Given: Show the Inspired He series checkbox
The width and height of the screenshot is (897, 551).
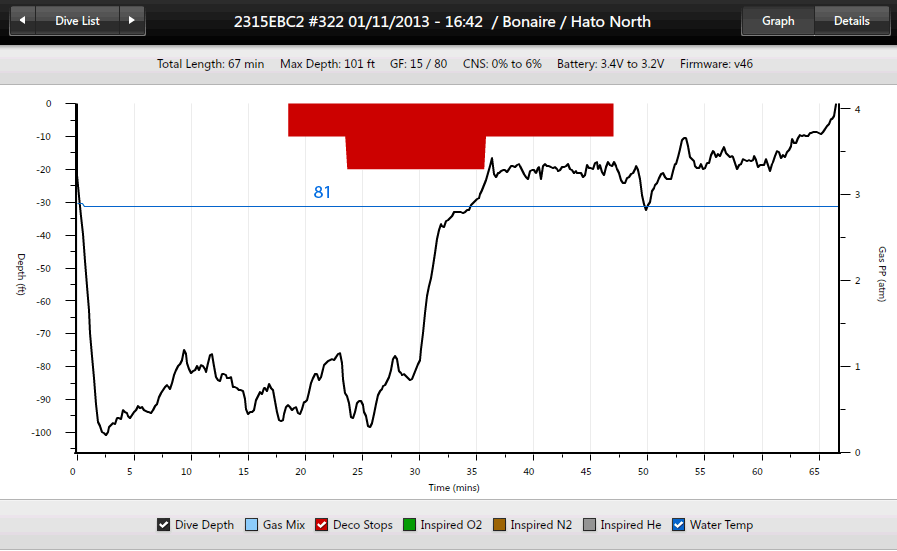Looking at the screenshot, I should pyautogui.click(x=590, y=525).
